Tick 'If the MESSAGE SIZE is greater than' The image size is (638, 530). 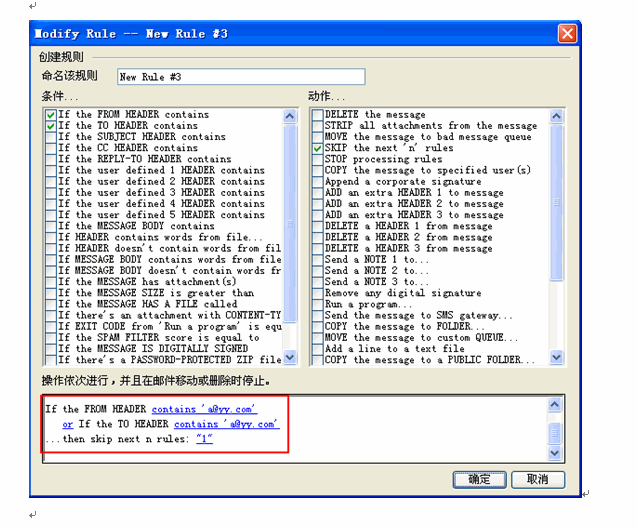point(50,293)
